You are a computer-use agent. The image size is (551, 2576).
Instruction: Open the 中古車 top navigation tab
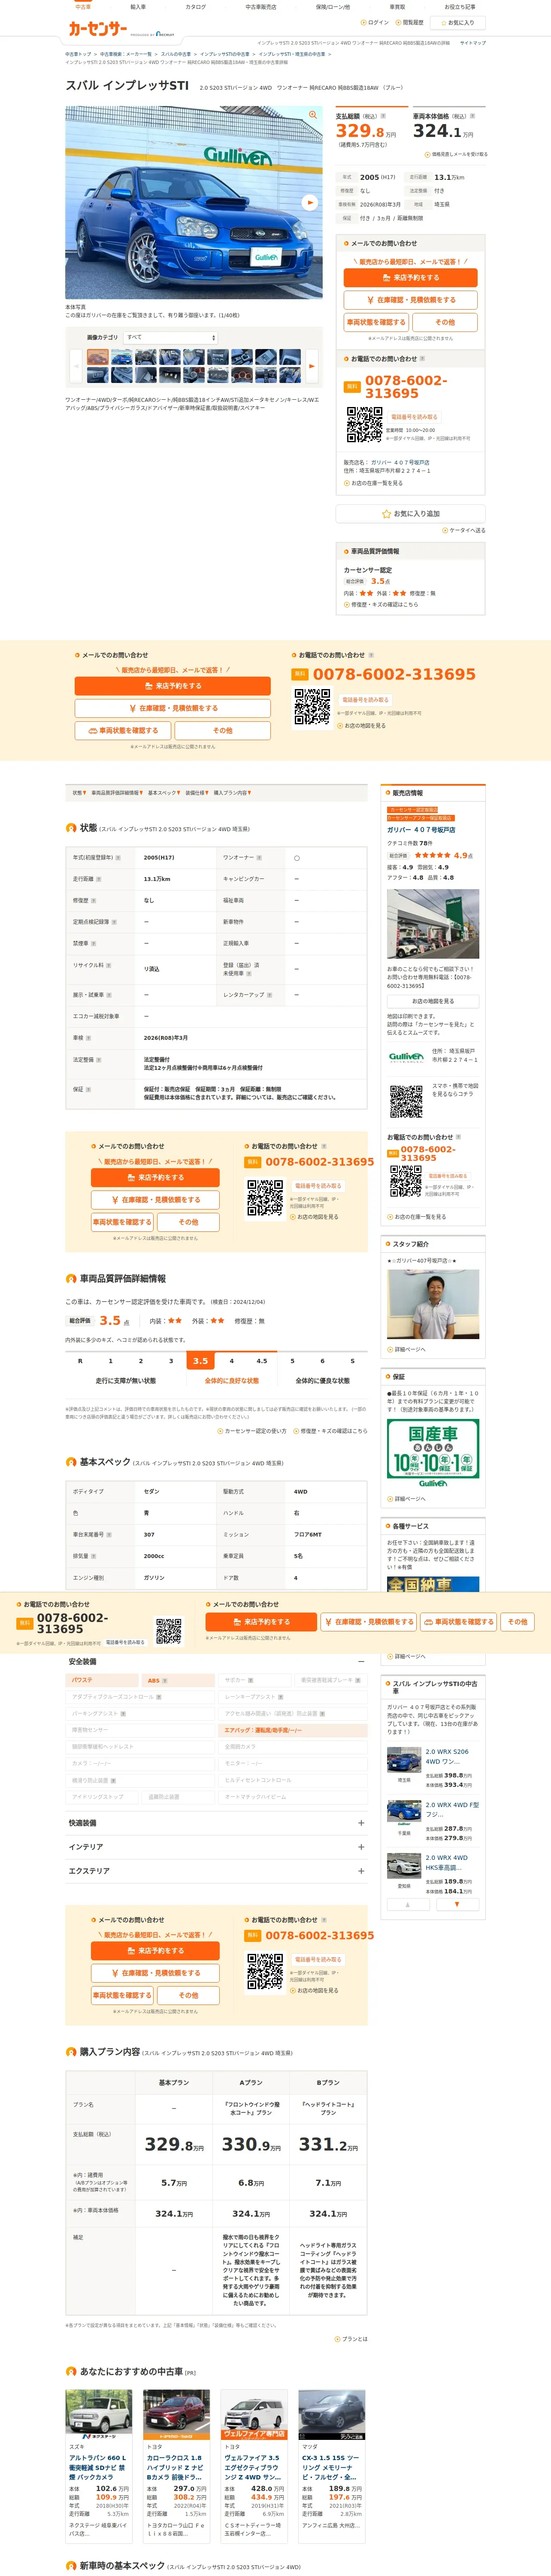83,6
